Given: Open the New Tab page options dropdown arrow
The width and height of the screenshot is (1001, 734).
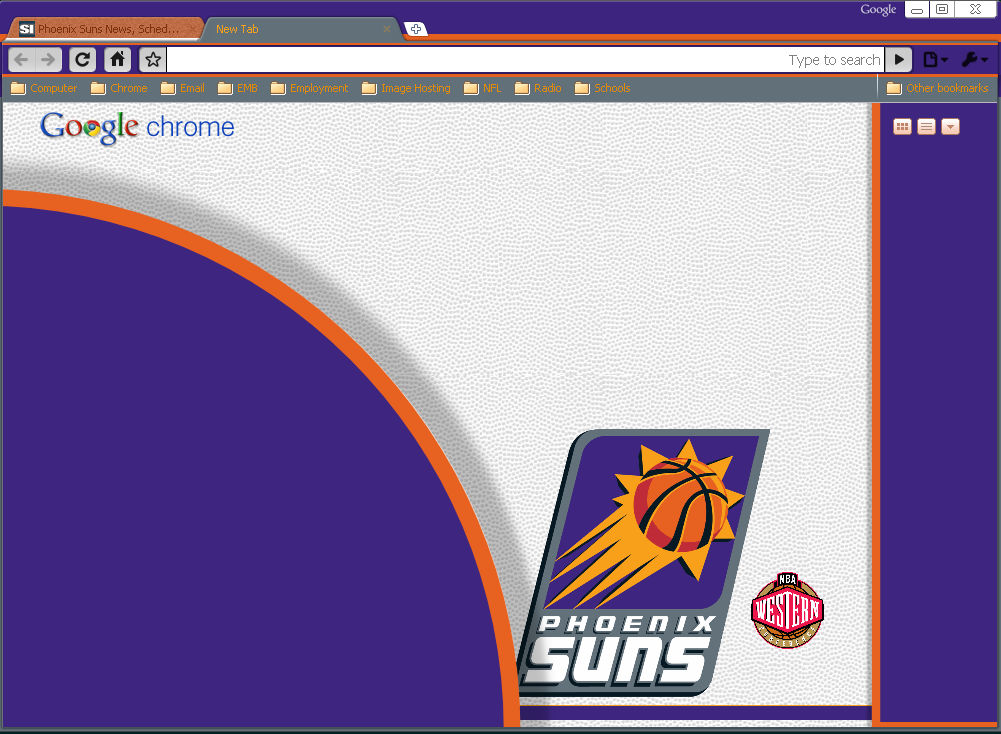Looking at the screenshot, I should pos(949,126).
